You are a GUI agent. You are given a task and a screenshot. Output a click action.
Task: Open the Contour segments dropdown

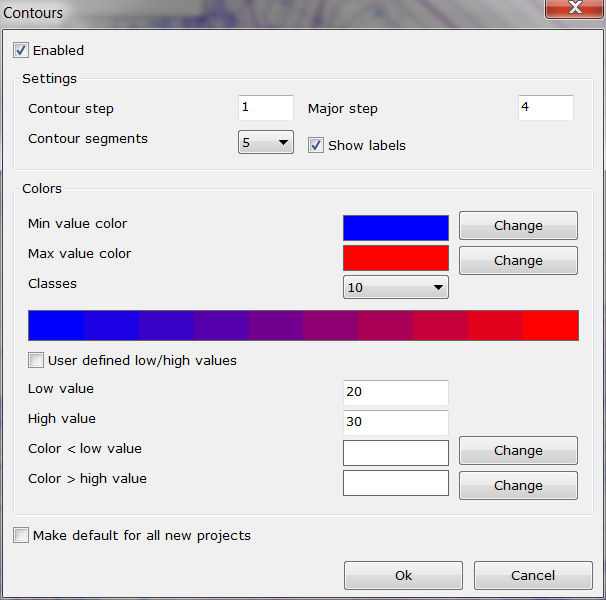265,142
